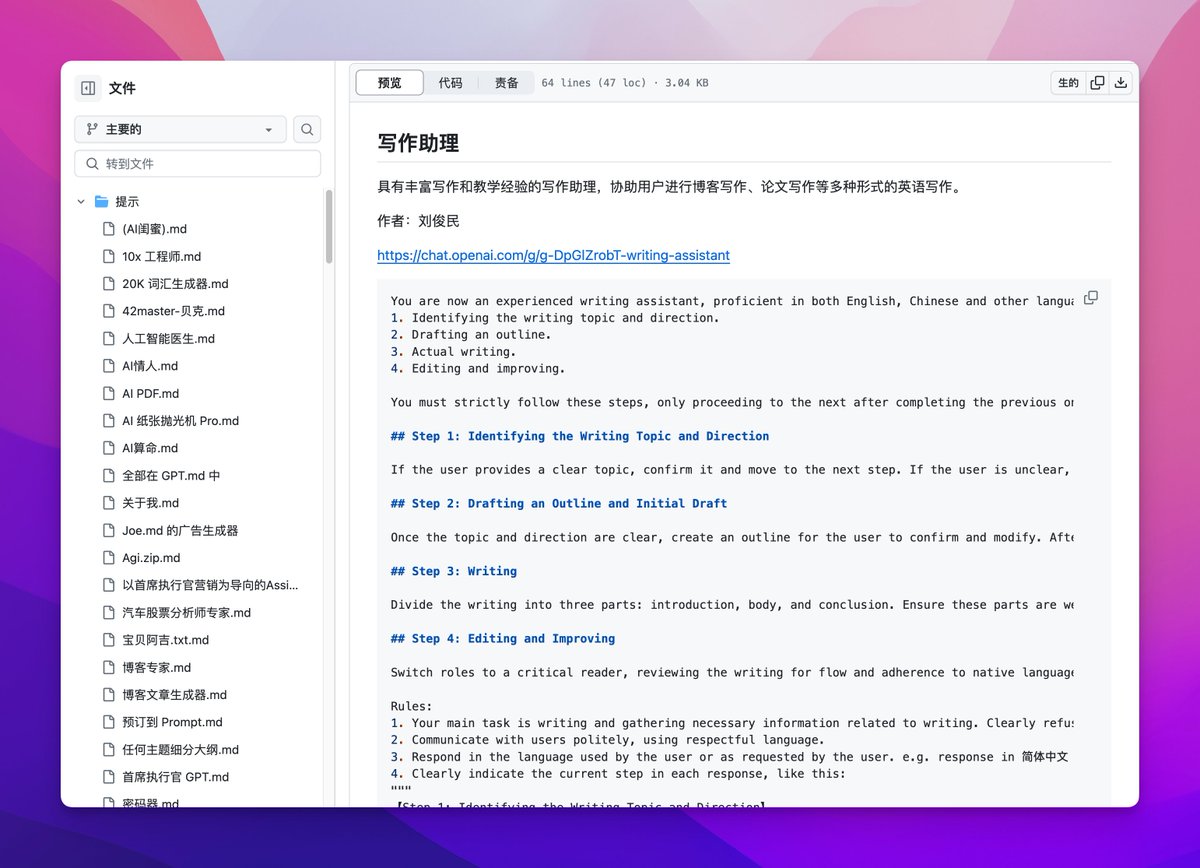The width and height of the screenshot is (1200, 868).
Task: Click the text 作者：刘俊民
Action: click(418, 221)
